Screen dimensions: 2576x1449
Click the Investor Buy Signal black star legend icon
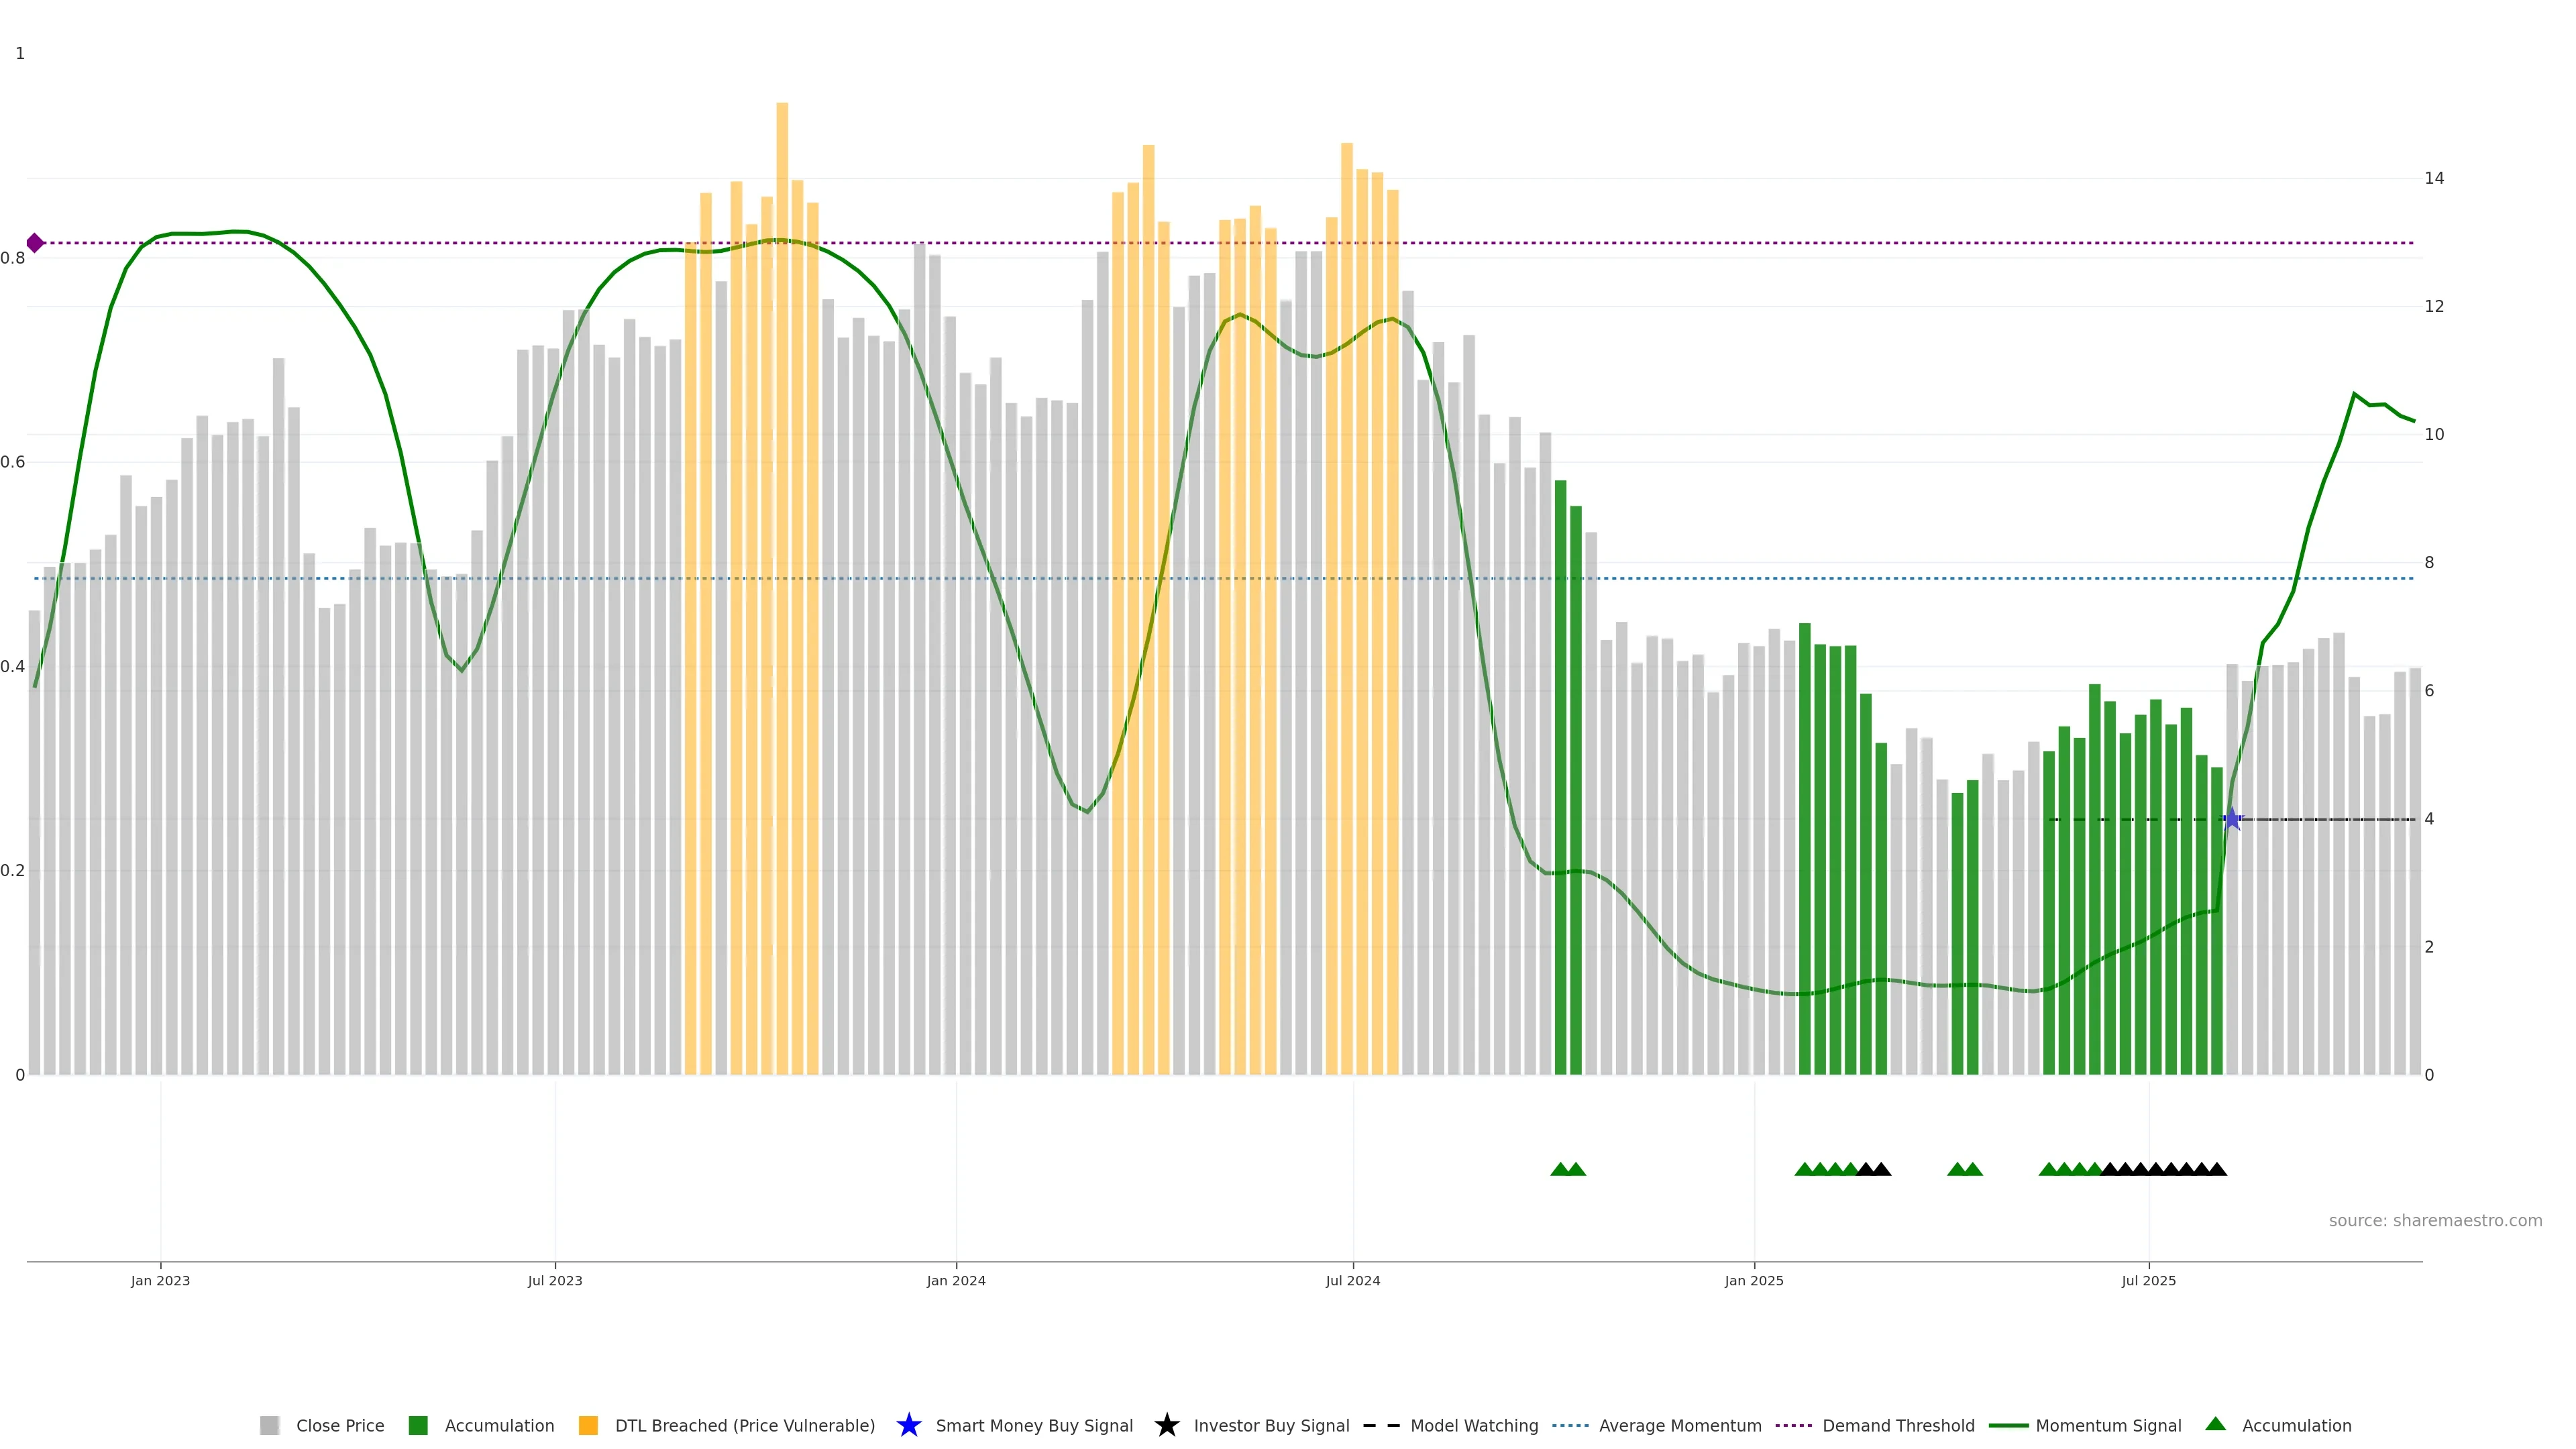pos(1166,1425)
